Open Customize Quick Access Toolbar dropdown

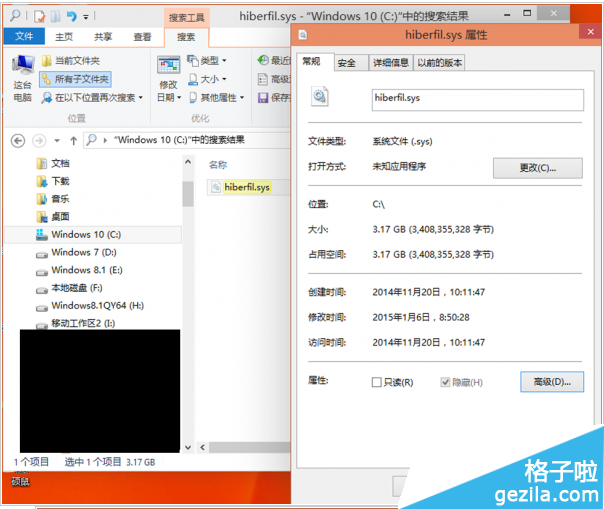[x=86, y=17]
